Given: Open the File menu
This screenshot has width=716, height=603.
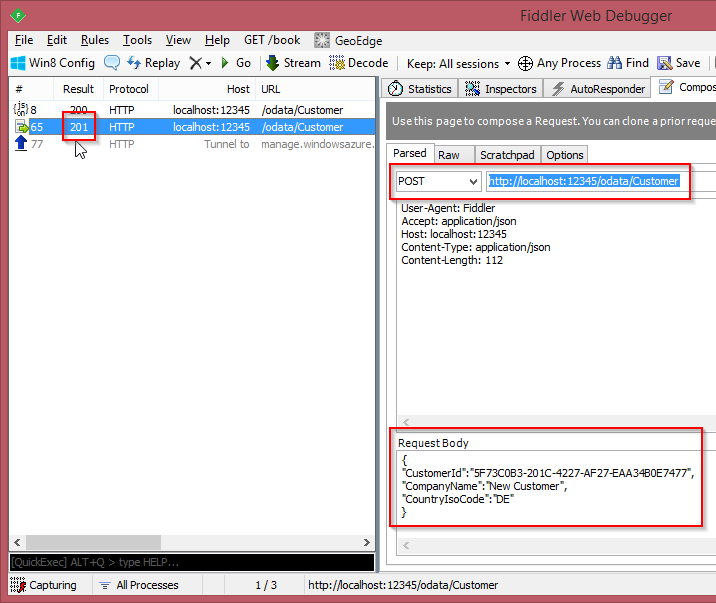Looking at the screenshot, I should (x=24, y=40).
